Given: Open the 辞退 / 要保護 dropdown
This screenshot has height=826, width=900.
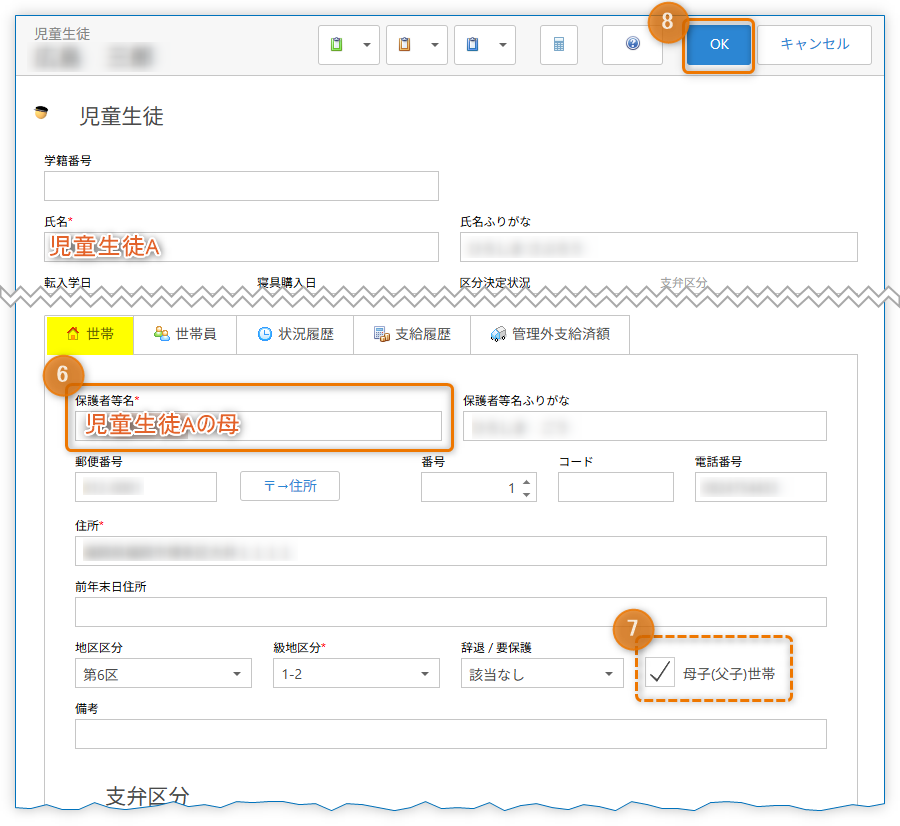Looking at the screenshot, I should [542, 673].
